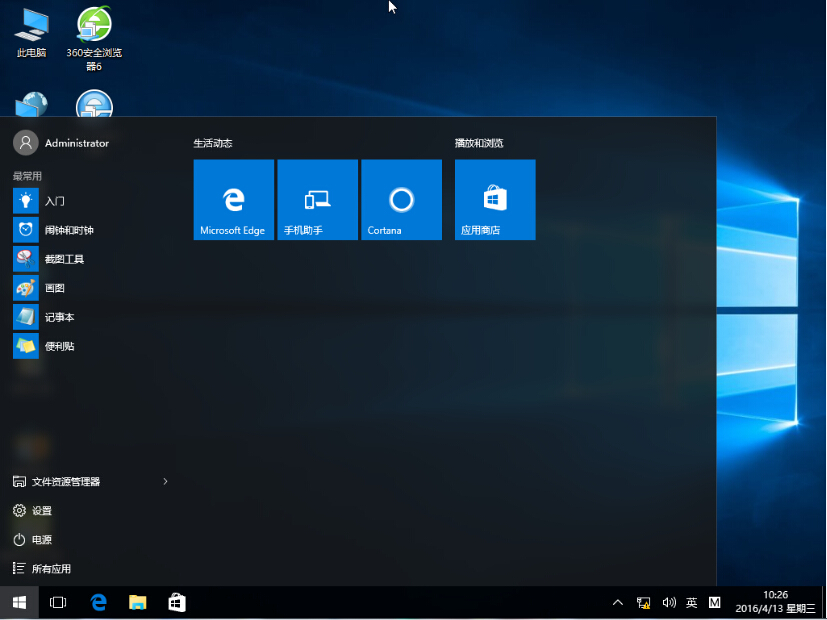Expand hidden system tray icons
The width and height of the screenshot is (827, 620).
[x=618, y=602]
